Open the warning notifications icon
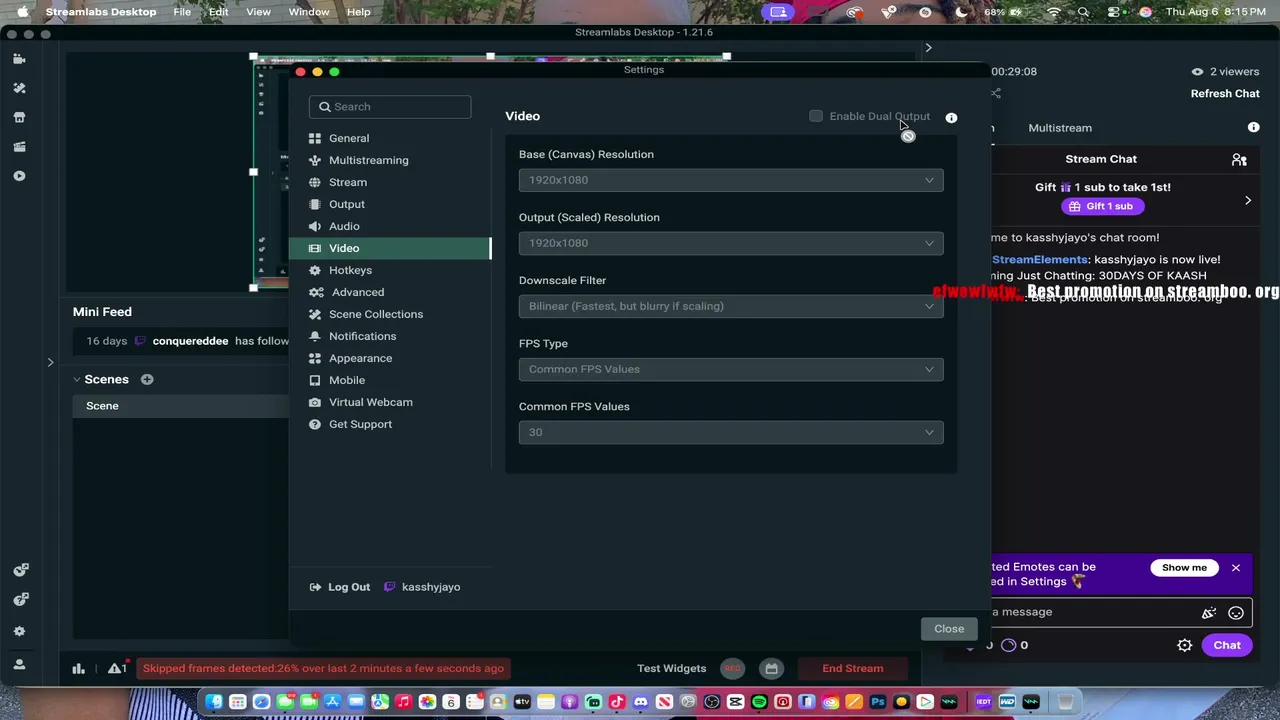The image size is (1280, 720). click(117, 668)
